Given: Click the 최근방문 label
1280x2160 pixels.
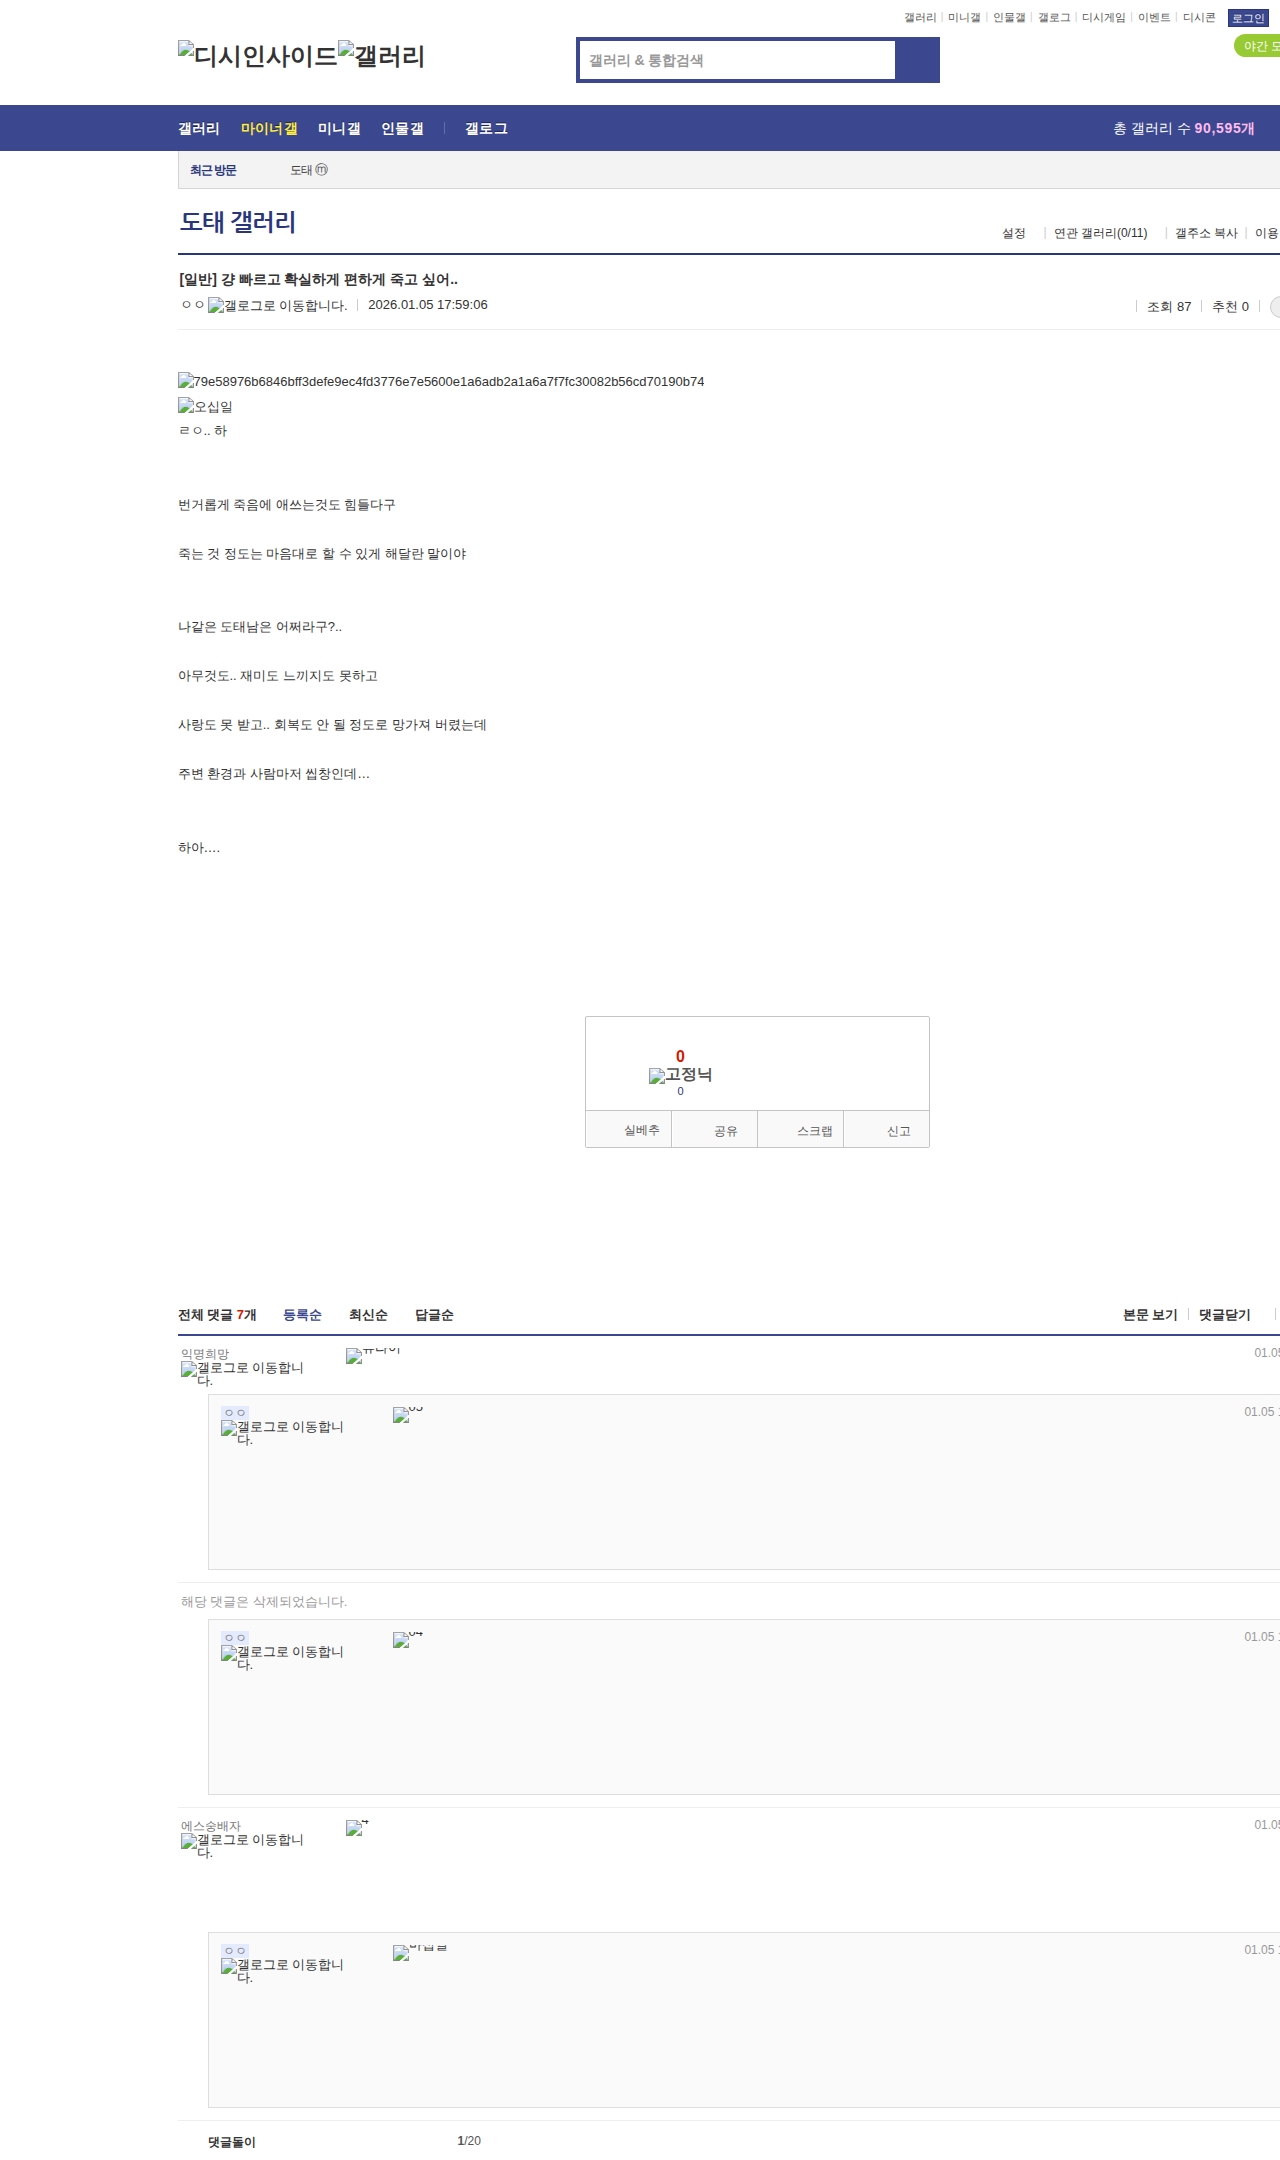Looking at the screenshot, I should point(213,170).
